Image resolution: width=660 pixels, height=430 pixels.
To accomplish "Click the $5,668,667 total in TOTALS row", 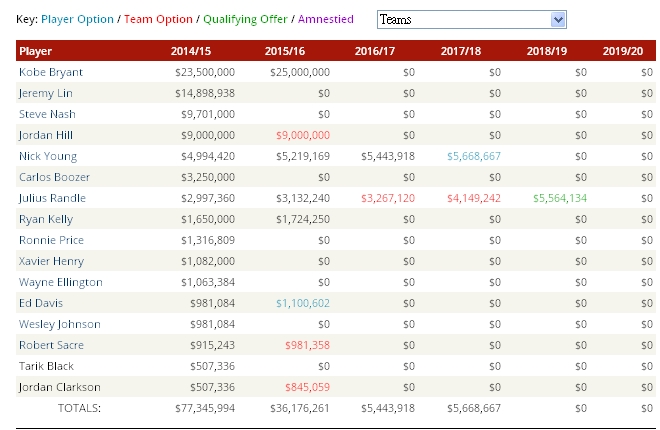I will pos(474,408).
